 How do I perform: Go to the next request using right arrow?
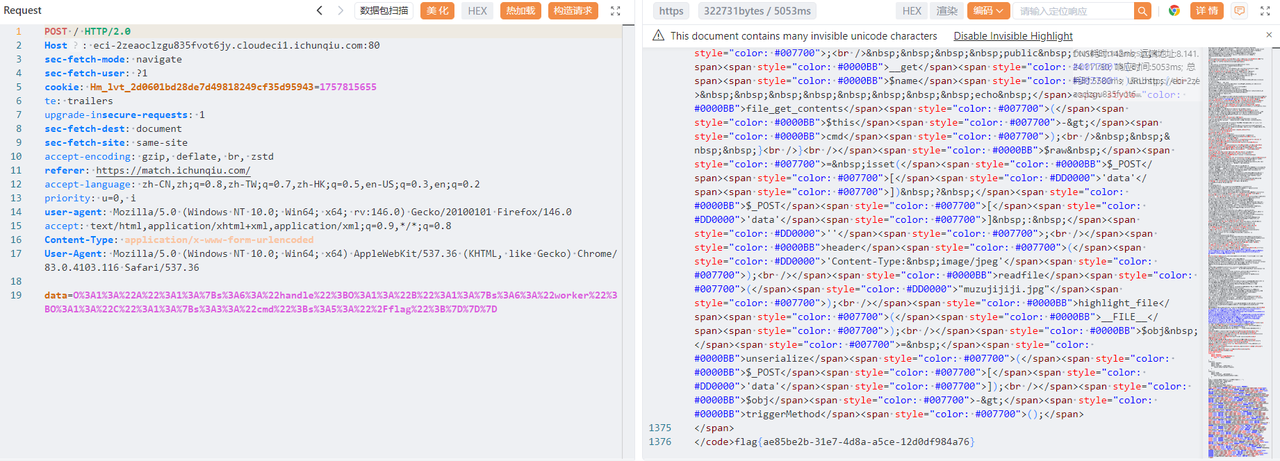coord(340,11)
